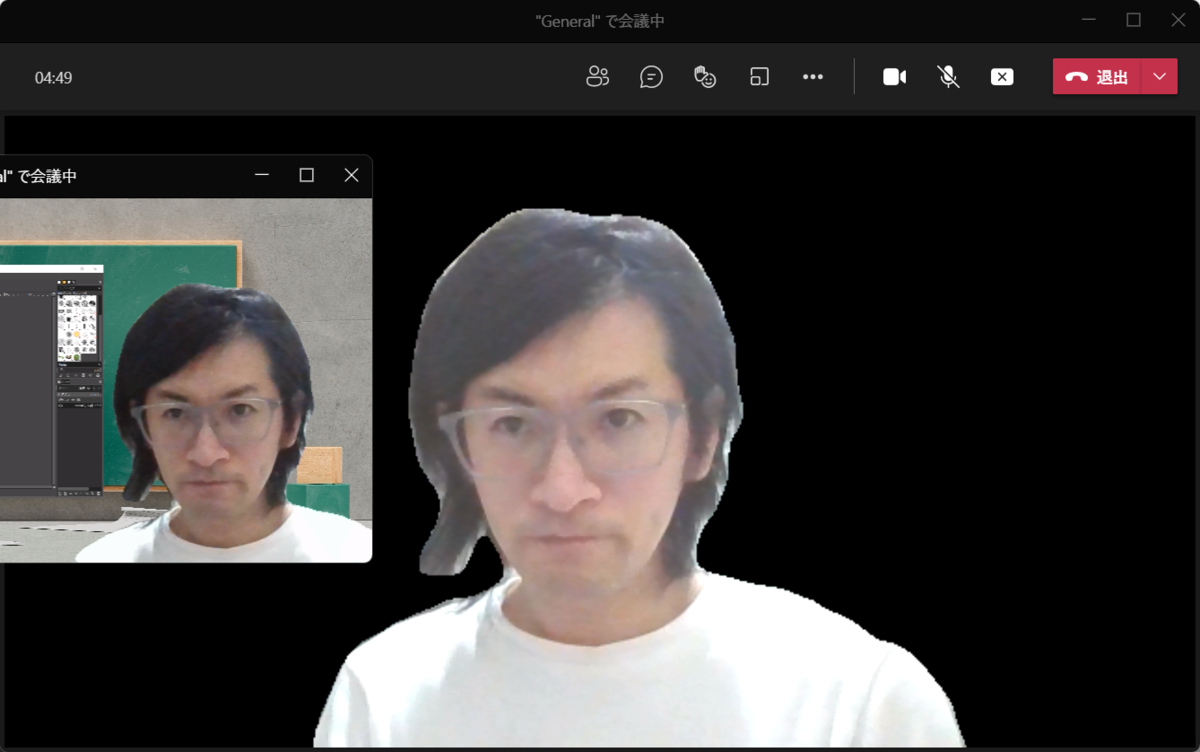1200x752 pixels.
Task: Turn the camera off
Action: pos(895,77)
